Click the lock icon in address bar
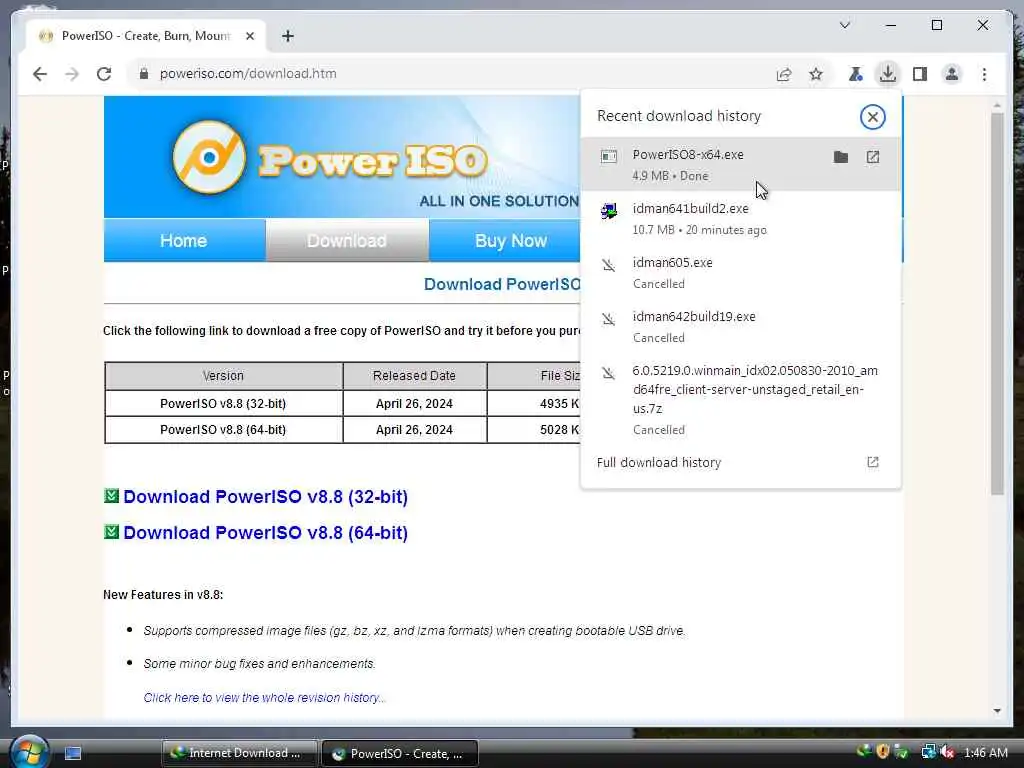Image resolution: width=1024 pixels, height=768 pixels. (144, 74)
